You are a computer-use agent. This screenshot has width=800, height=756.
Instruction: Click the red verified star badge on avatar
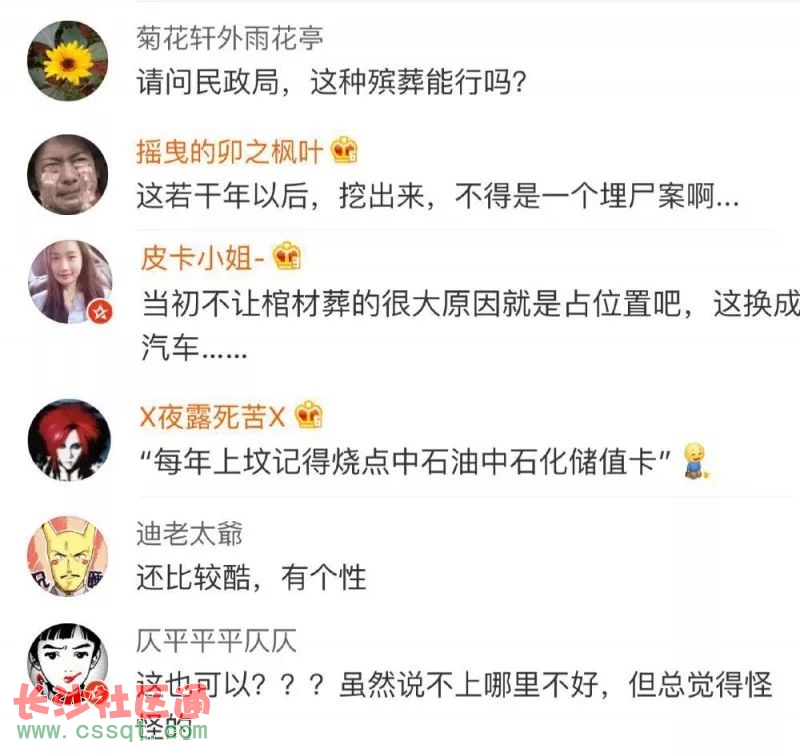click(x=101, y=312)
